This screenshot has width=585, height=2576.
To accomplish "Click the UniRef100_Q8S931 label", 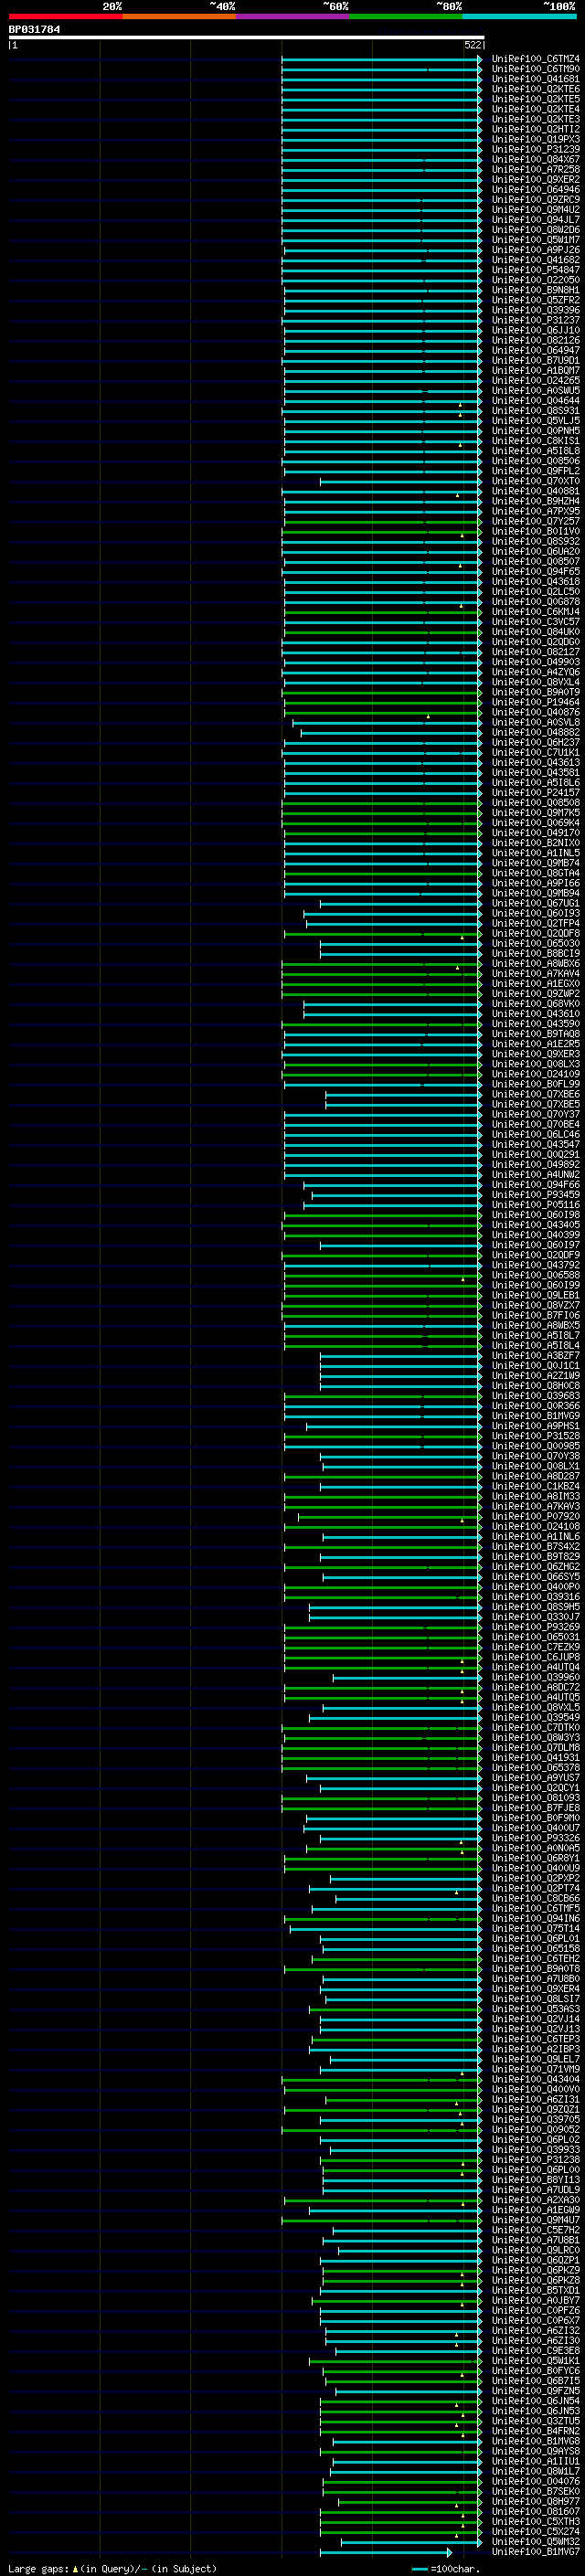I will point(535,411).
